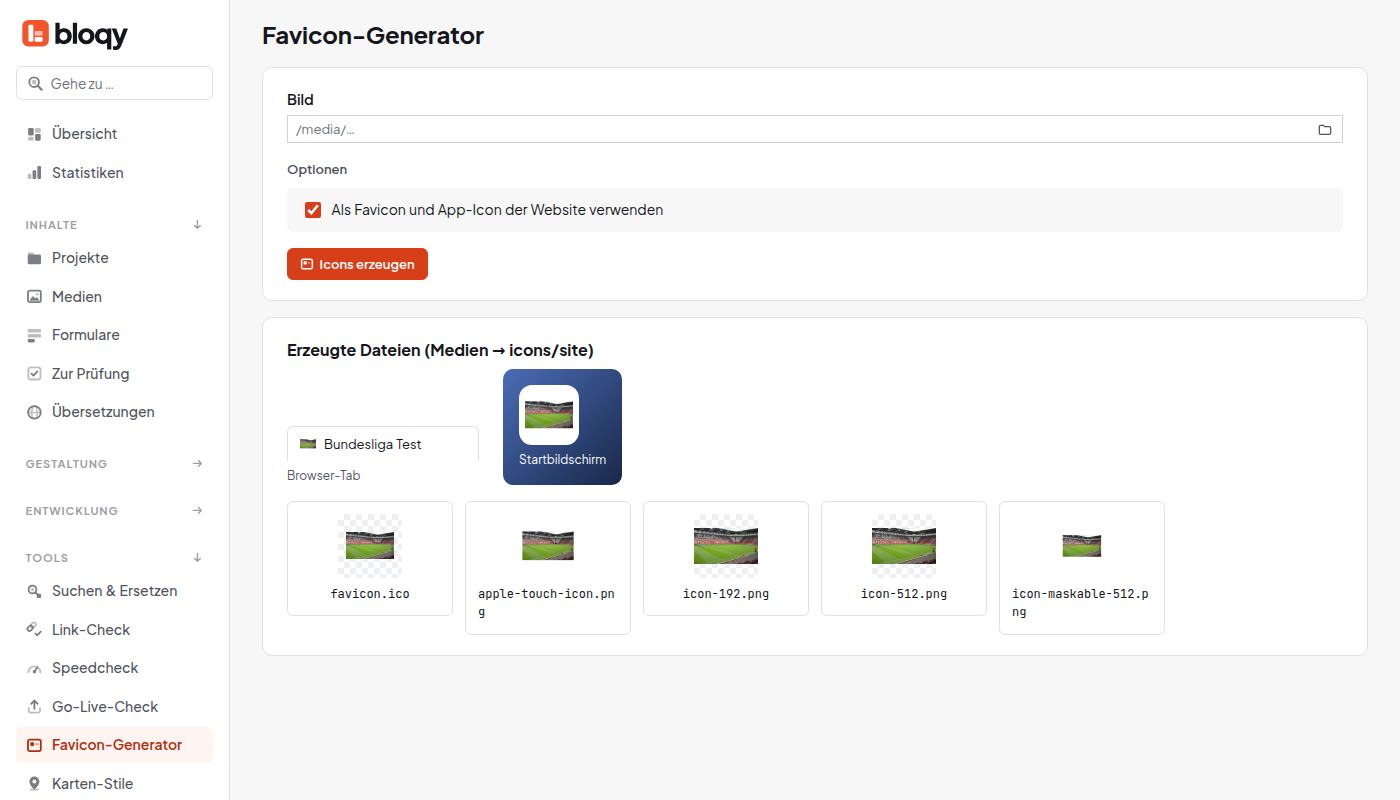Click the Favicon-Generator sidebar icon
This screenshot has height=800, width=1400.
[34, 745]
